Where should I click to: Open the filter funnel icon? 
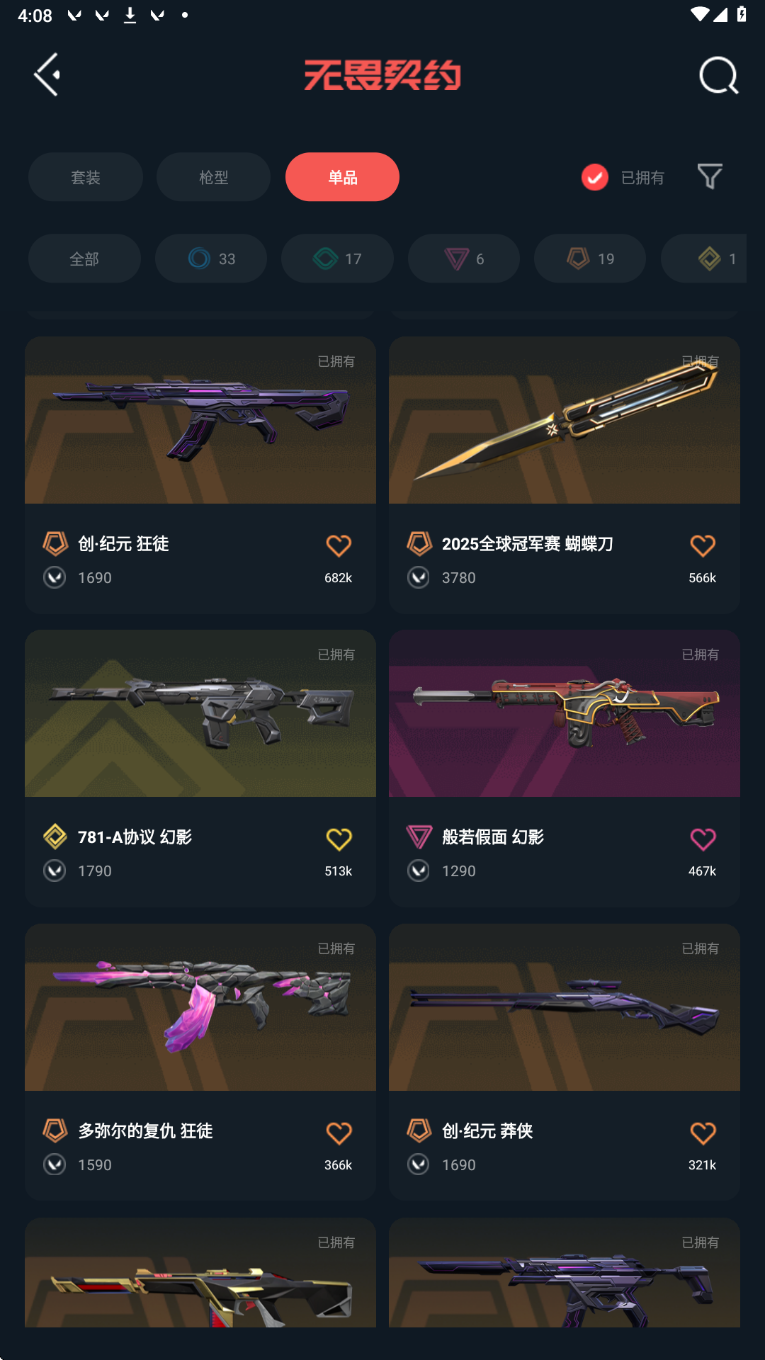coord(710,177)
